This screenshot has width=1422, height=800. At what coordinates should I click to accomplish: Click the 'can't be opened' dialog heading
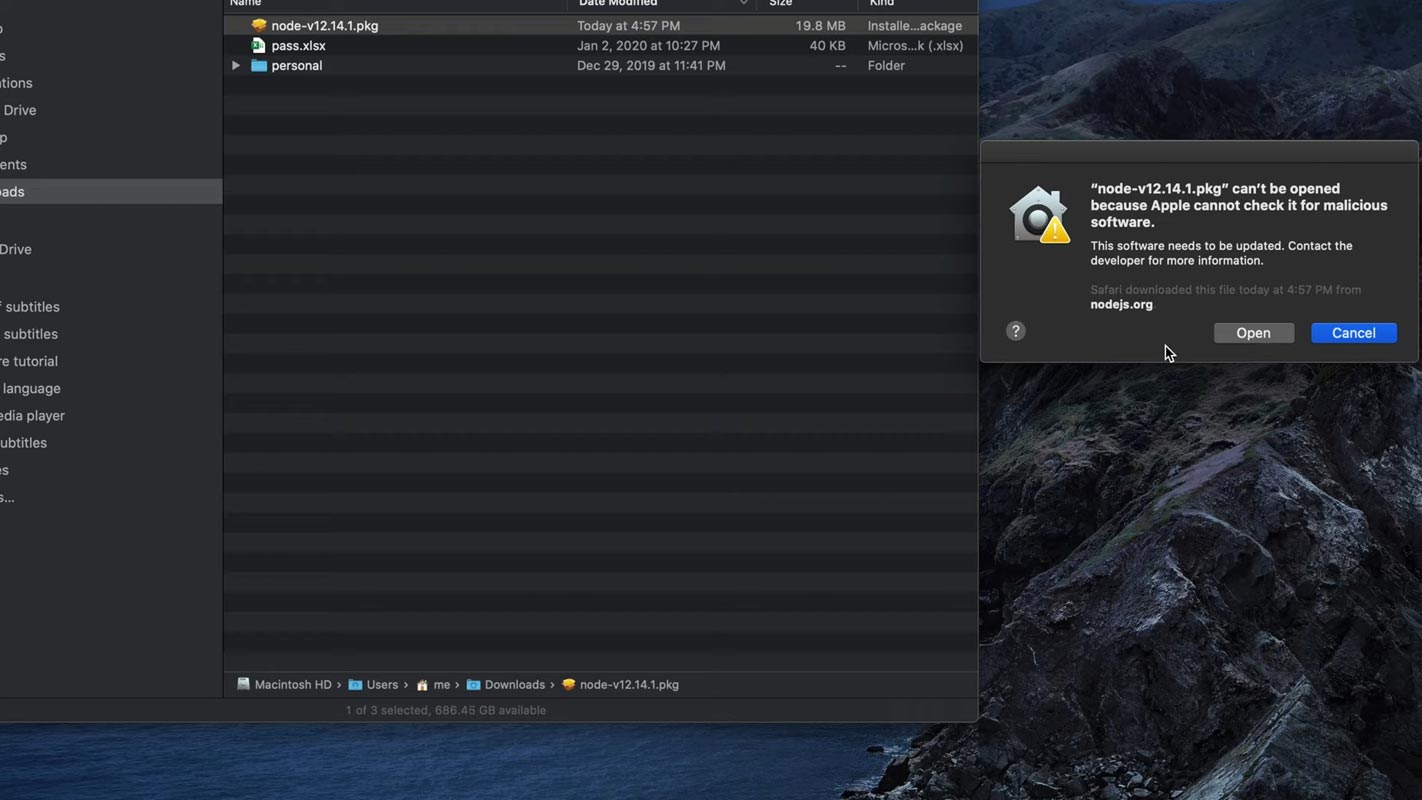point(1239,205)
